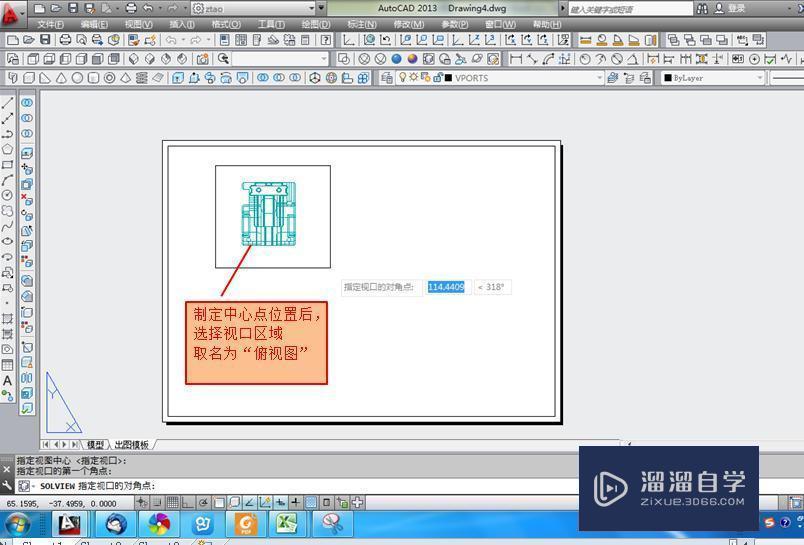Viewport: 804px width, 545px height.
Task: Click the camera create icon
Action: [x=203, y=59]
